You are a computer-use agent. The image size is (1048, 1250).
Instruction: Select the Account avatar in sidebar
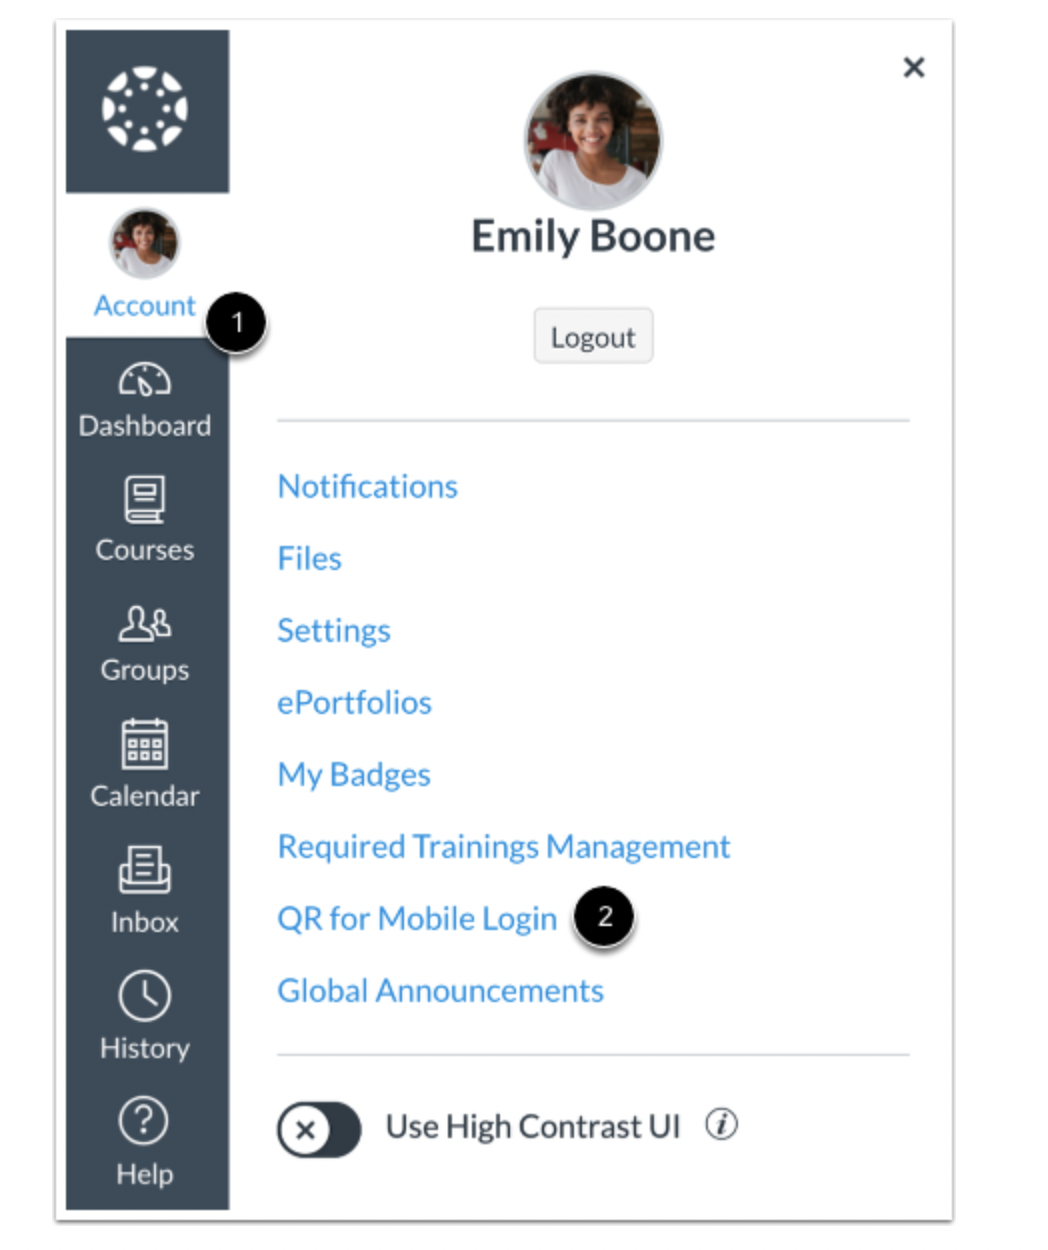coord(145,243)
